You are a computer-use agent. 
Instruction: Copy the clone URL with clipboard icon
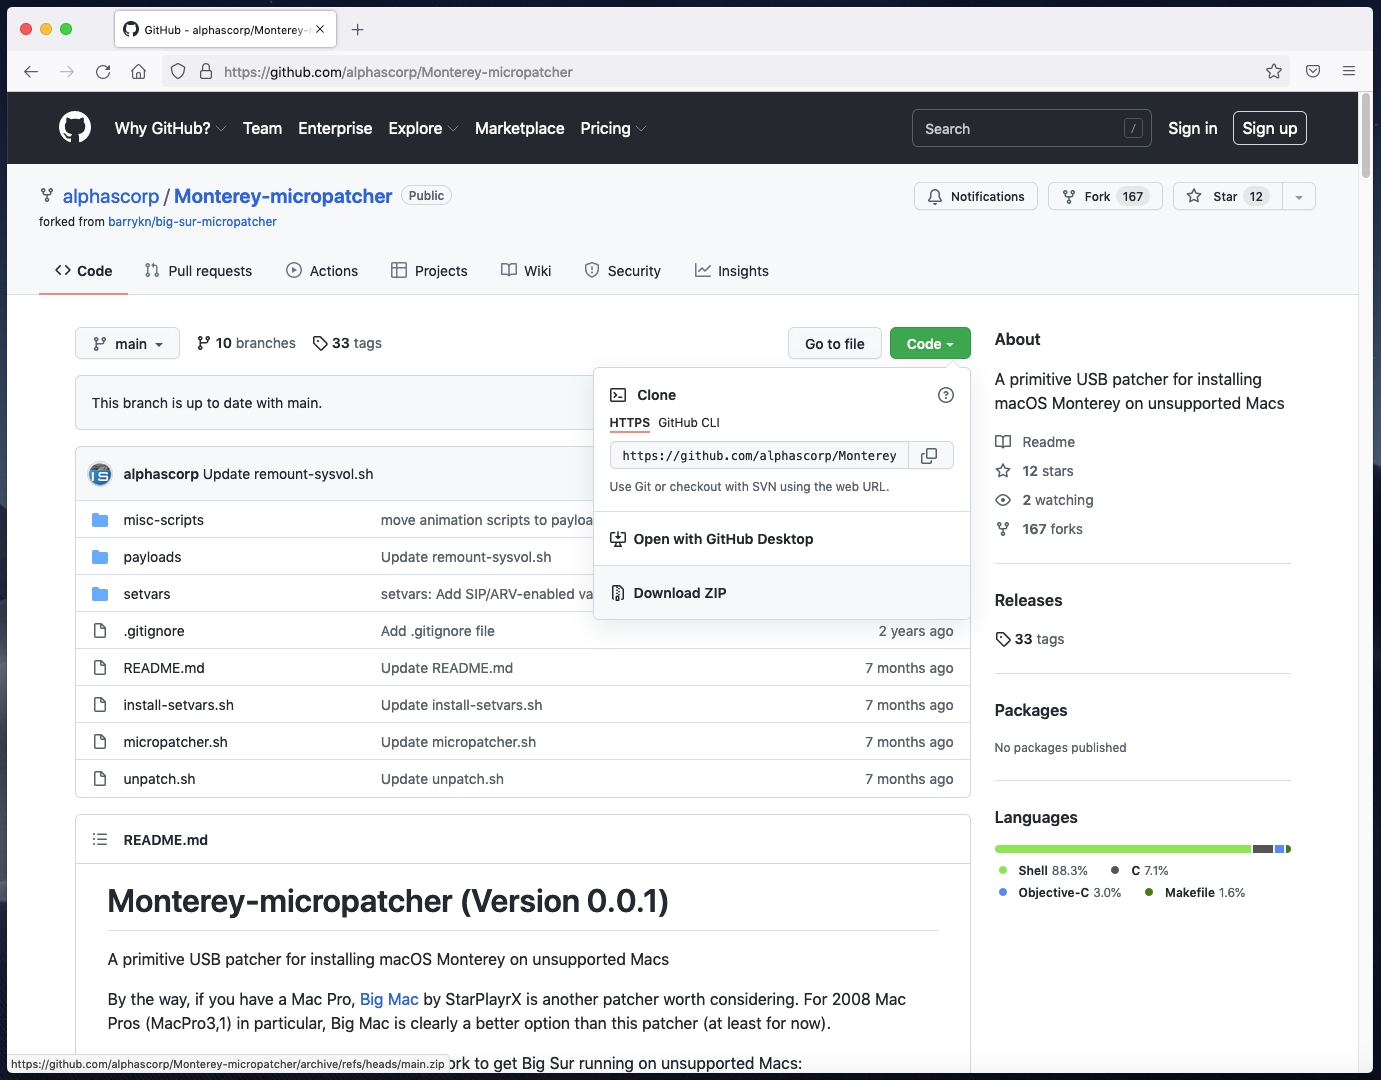(x=930, y=456)
